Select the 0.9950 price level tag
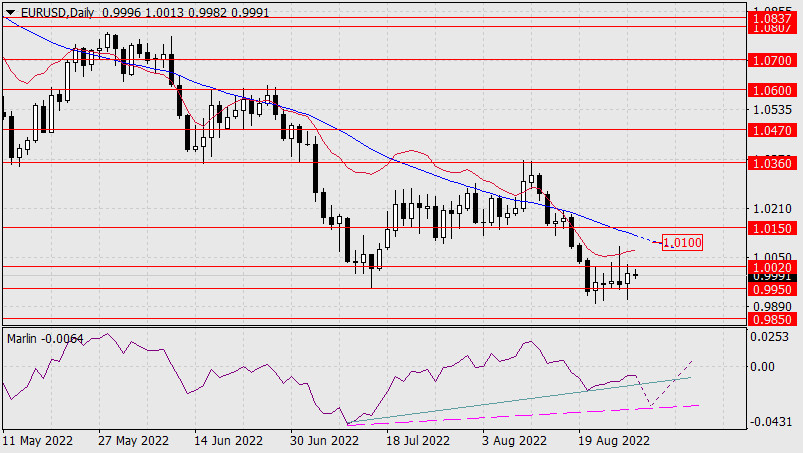 [774, 288]
